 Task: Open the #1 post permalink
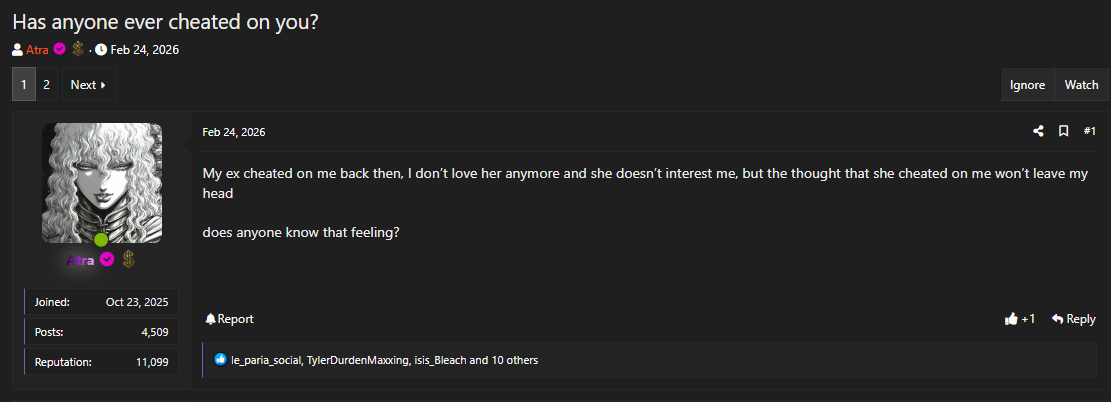click(x=1090, y=131)
